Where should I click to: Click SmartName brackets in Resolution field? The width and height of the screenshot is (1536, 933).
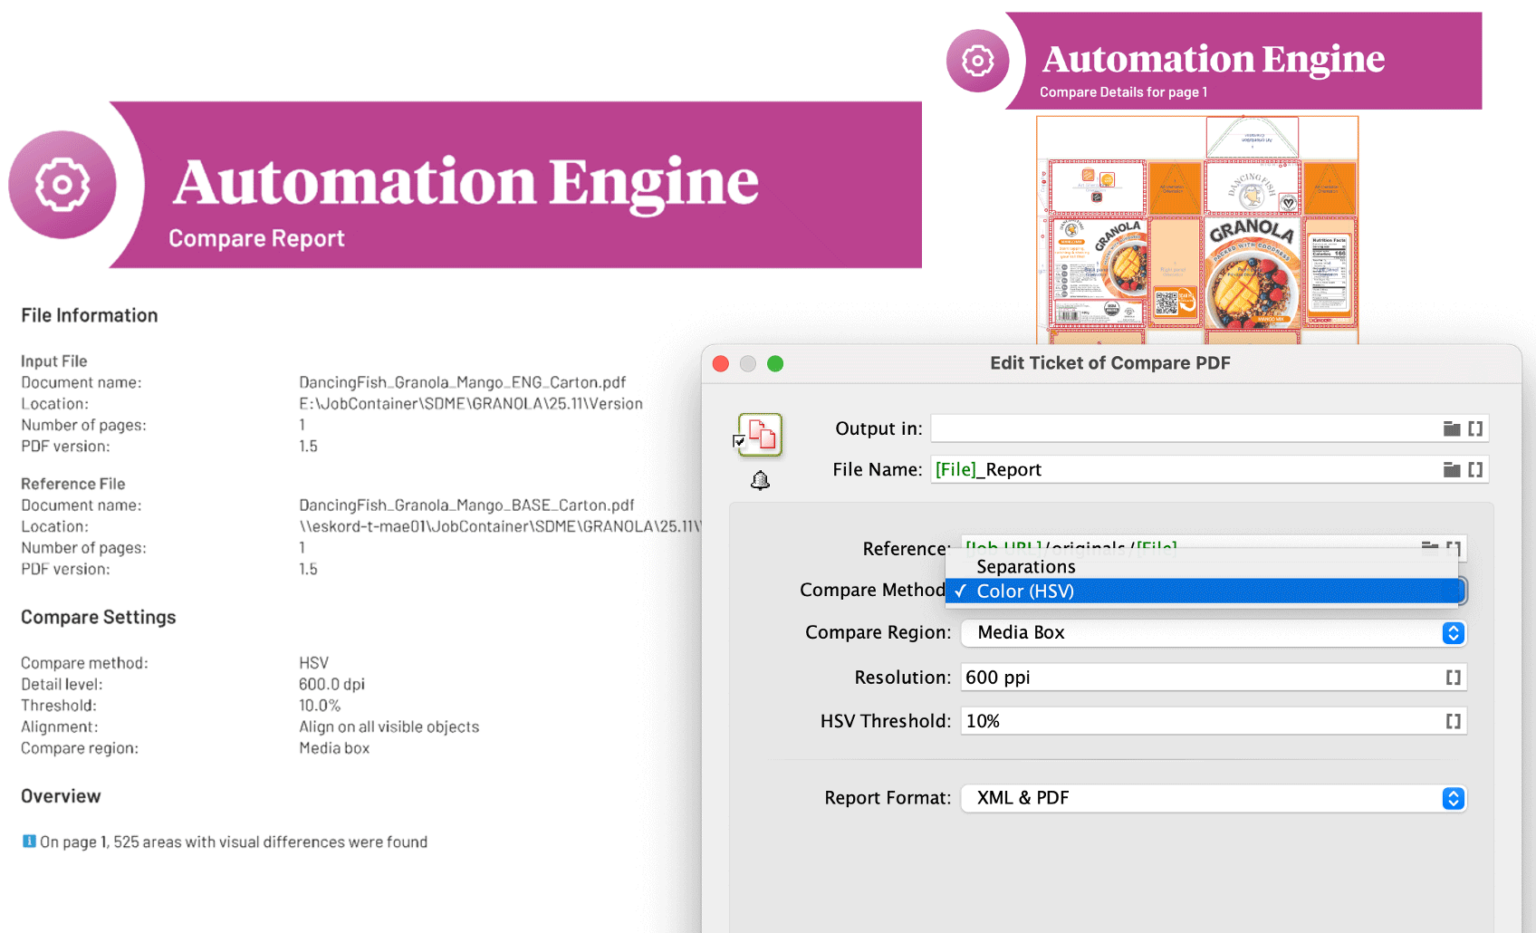coord(1453,678)
